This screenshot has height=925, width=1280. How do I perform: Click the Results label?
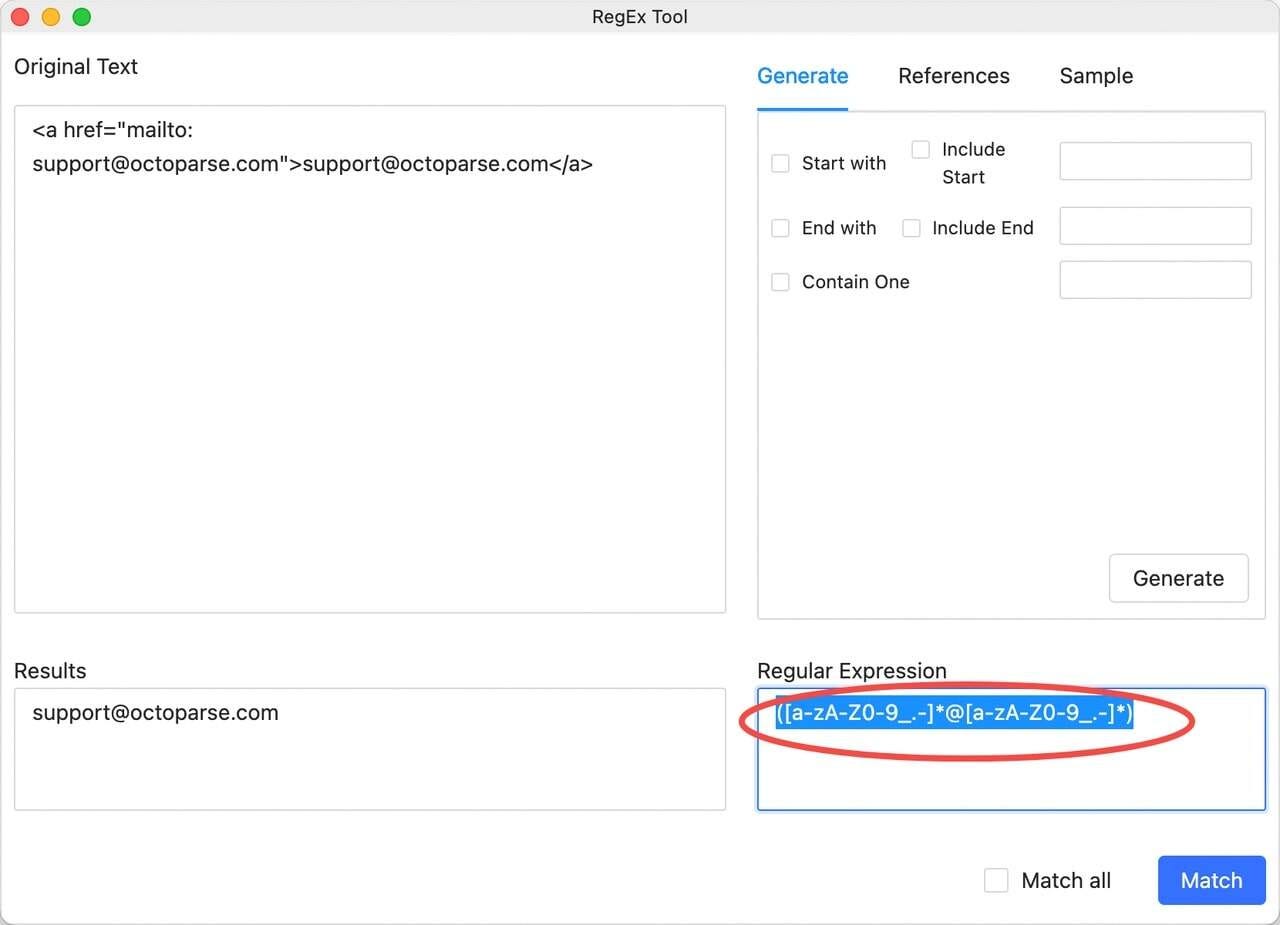50,671
